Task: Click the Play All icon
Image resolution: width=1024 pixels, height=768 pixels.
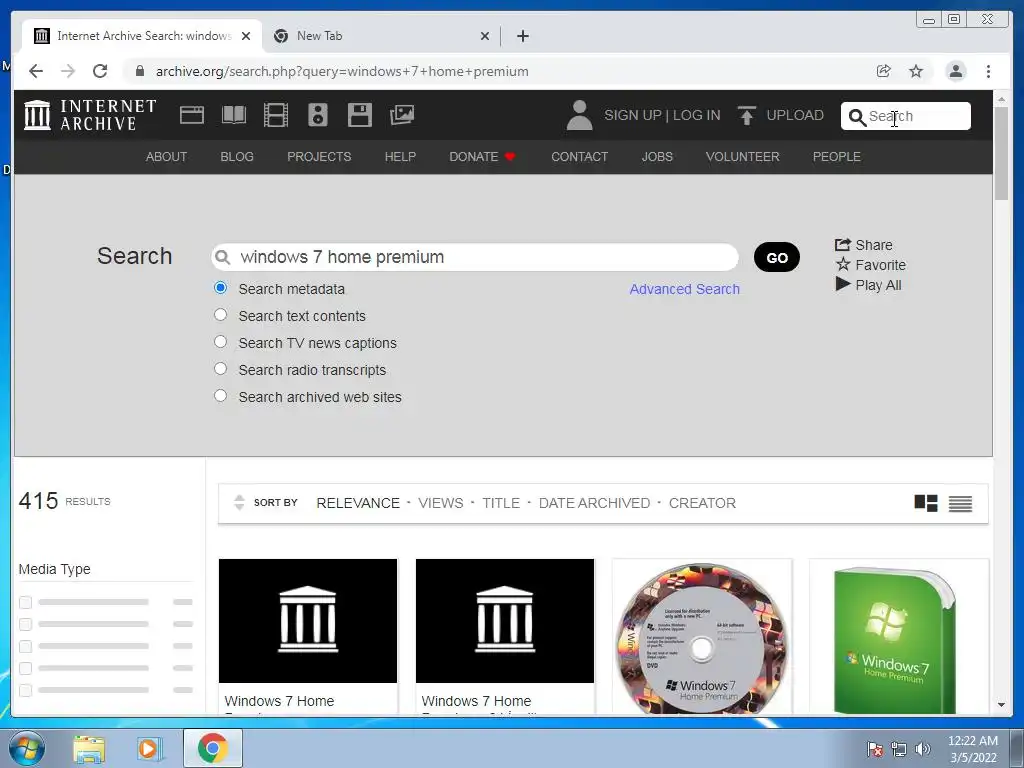Action: [843, 284]
